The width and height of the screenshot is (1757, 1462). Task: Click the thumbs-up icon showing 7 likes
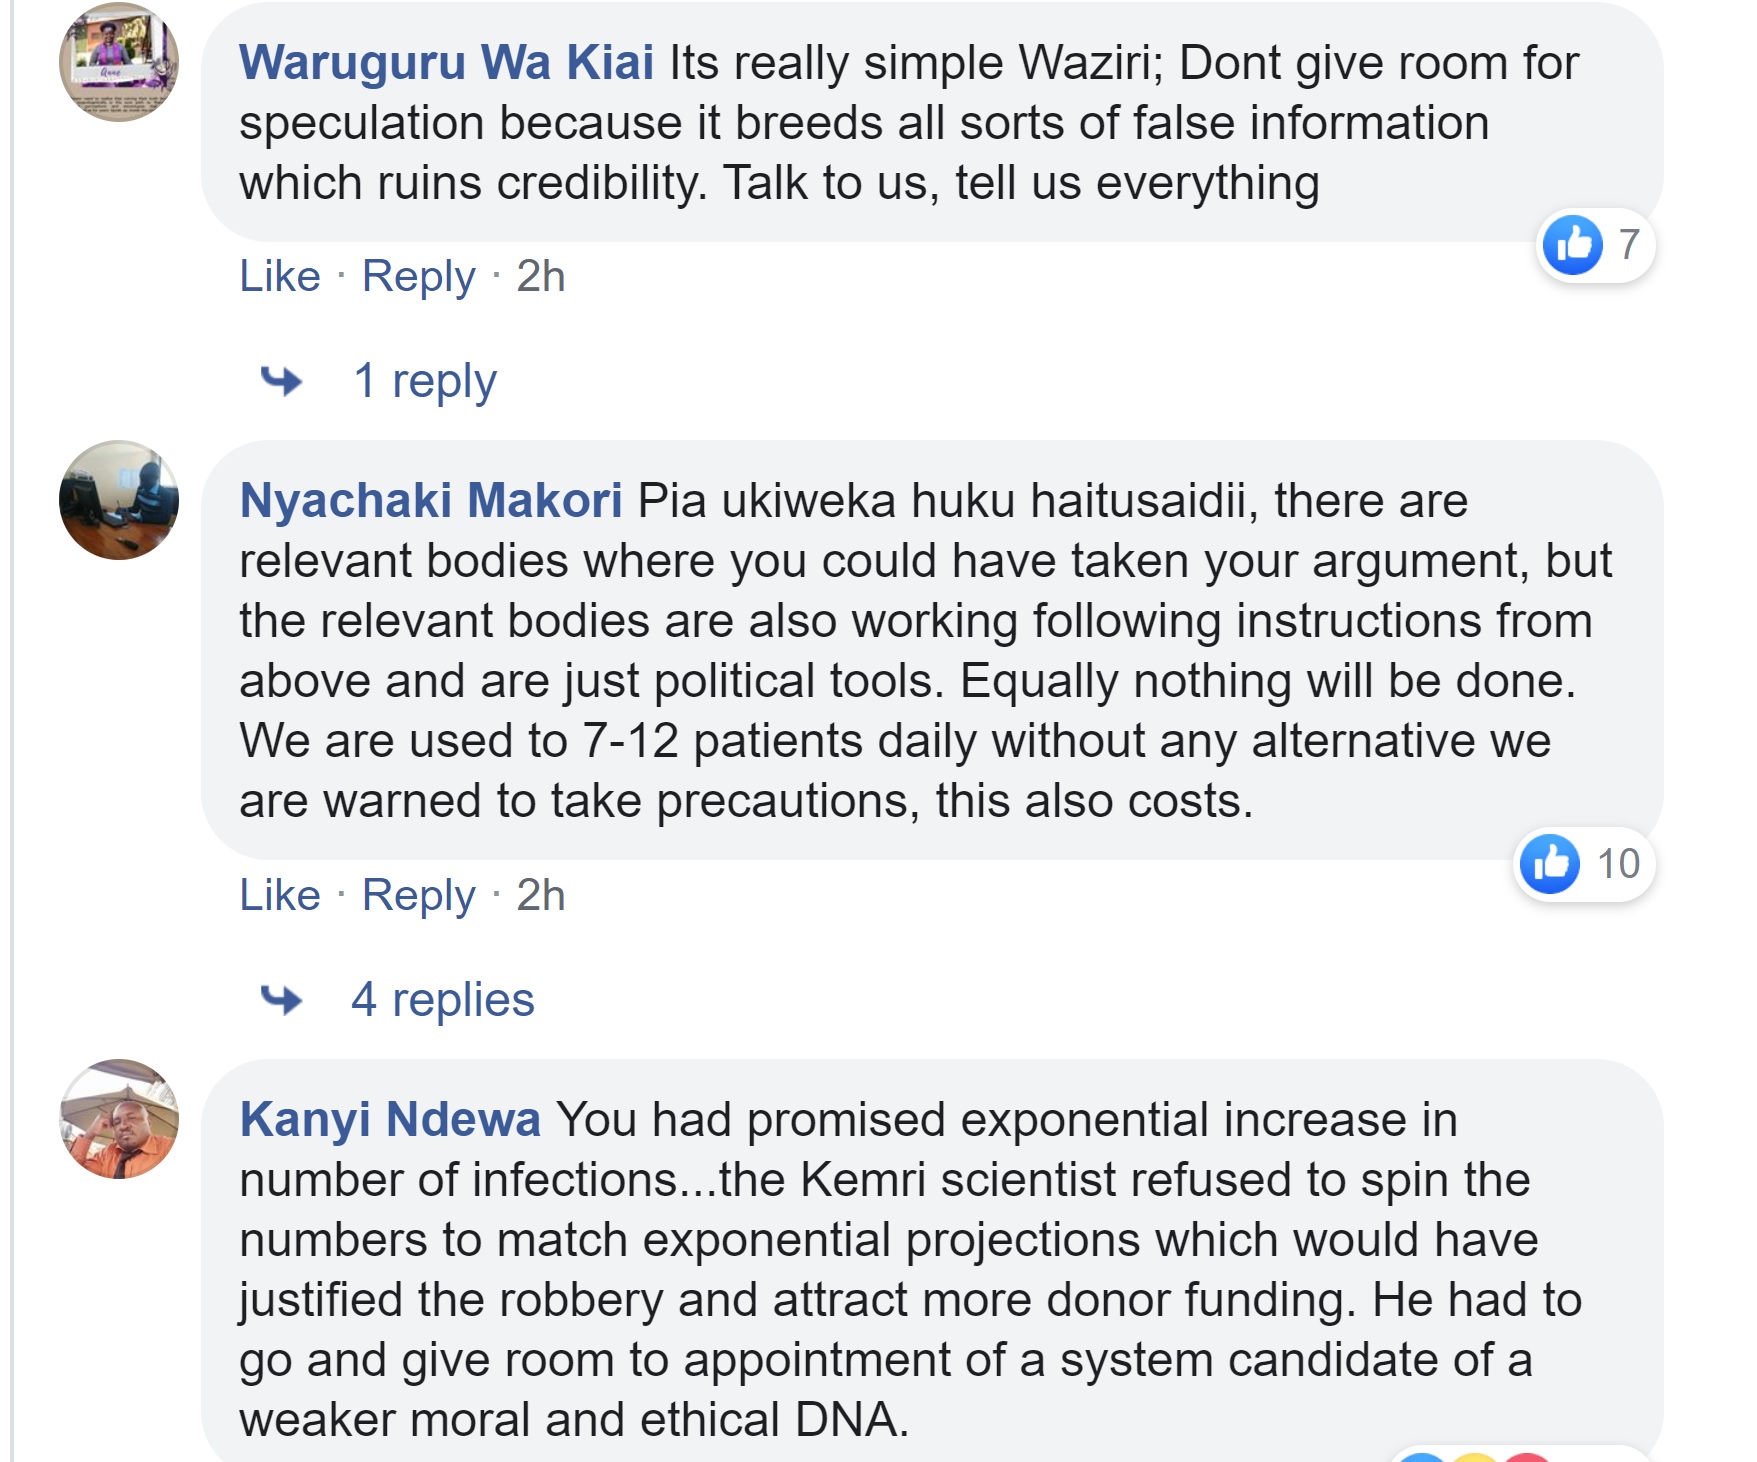click(x=1572, y=245)
